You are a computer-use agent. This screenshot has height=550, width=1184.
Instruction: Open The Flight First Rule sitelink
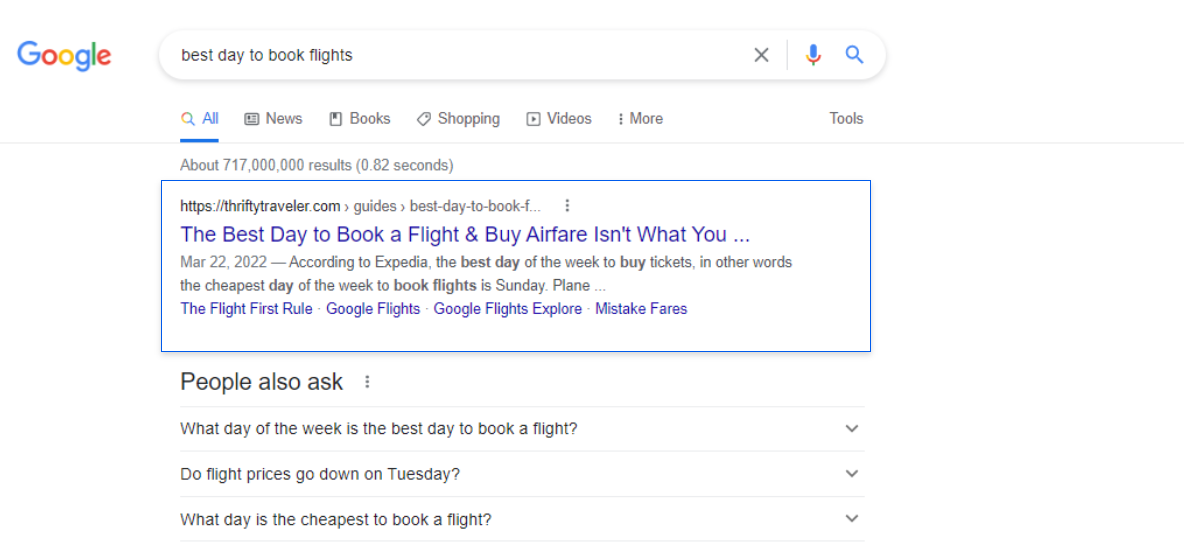[246, 309]
